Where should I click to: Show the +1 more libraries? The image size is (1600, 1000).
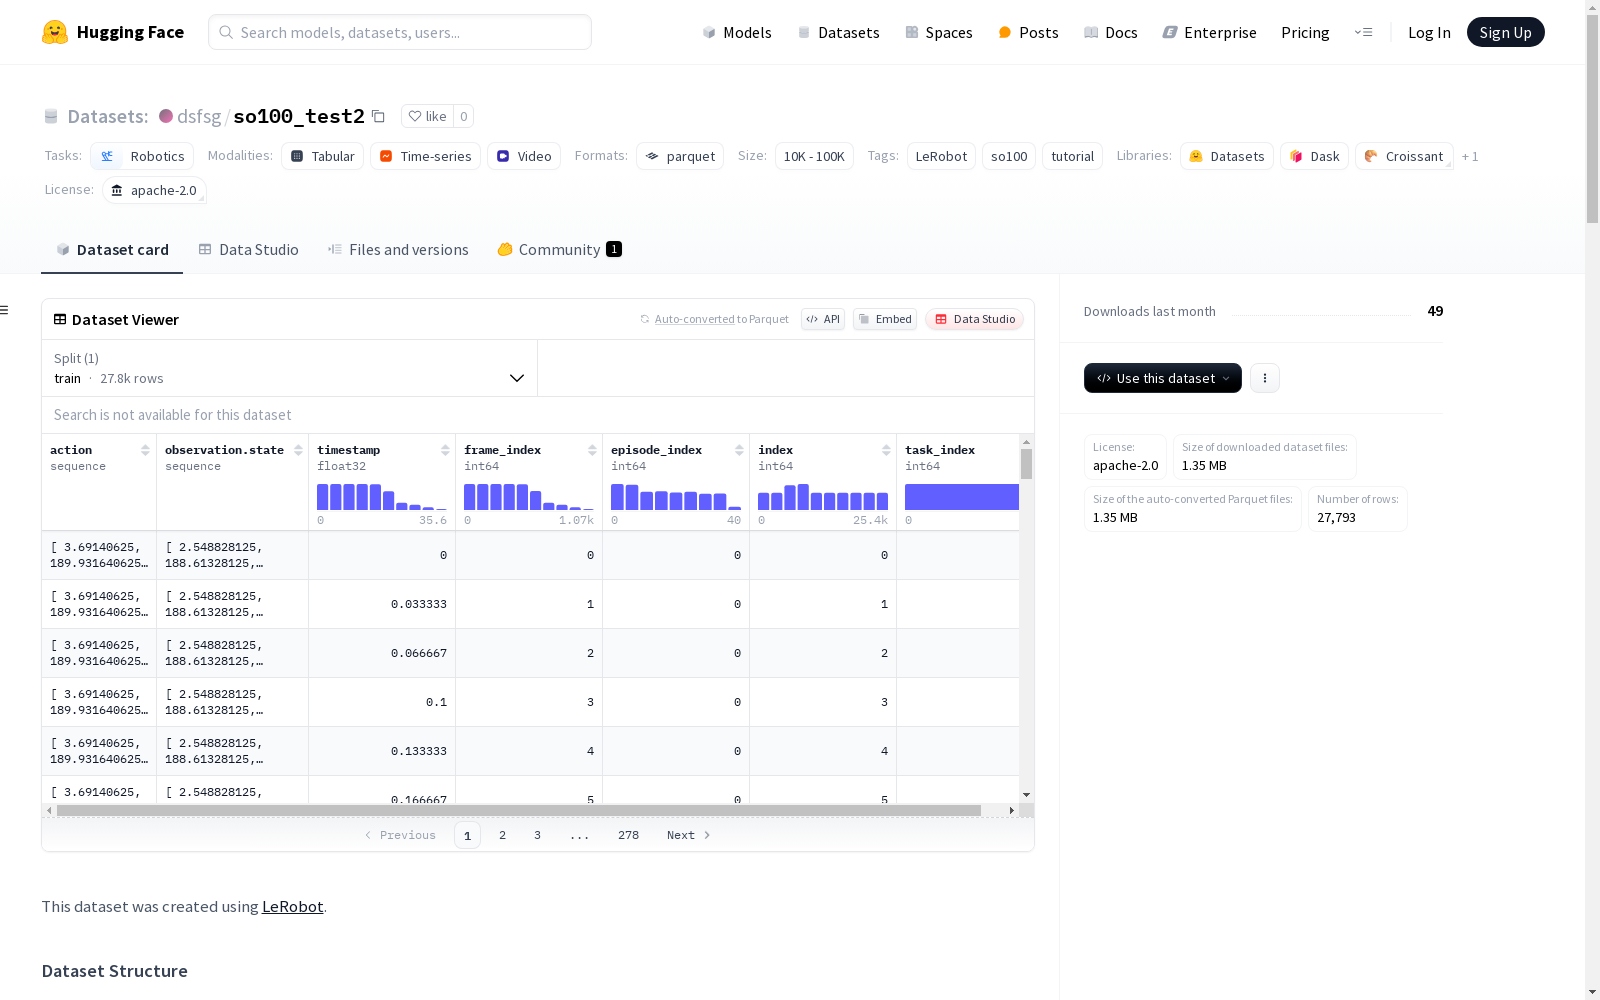click(1470, 157)
